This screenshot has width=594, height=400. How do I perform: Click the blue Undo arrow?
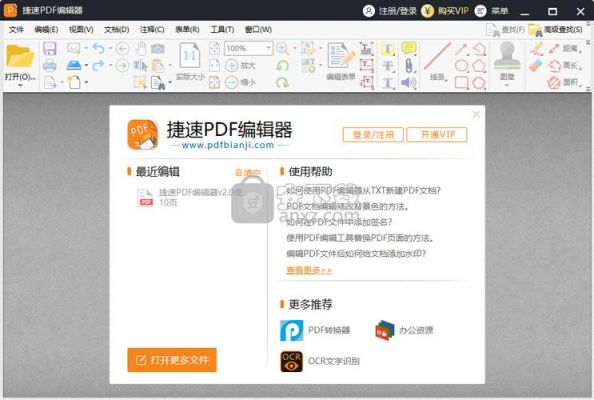pos(98,48)
